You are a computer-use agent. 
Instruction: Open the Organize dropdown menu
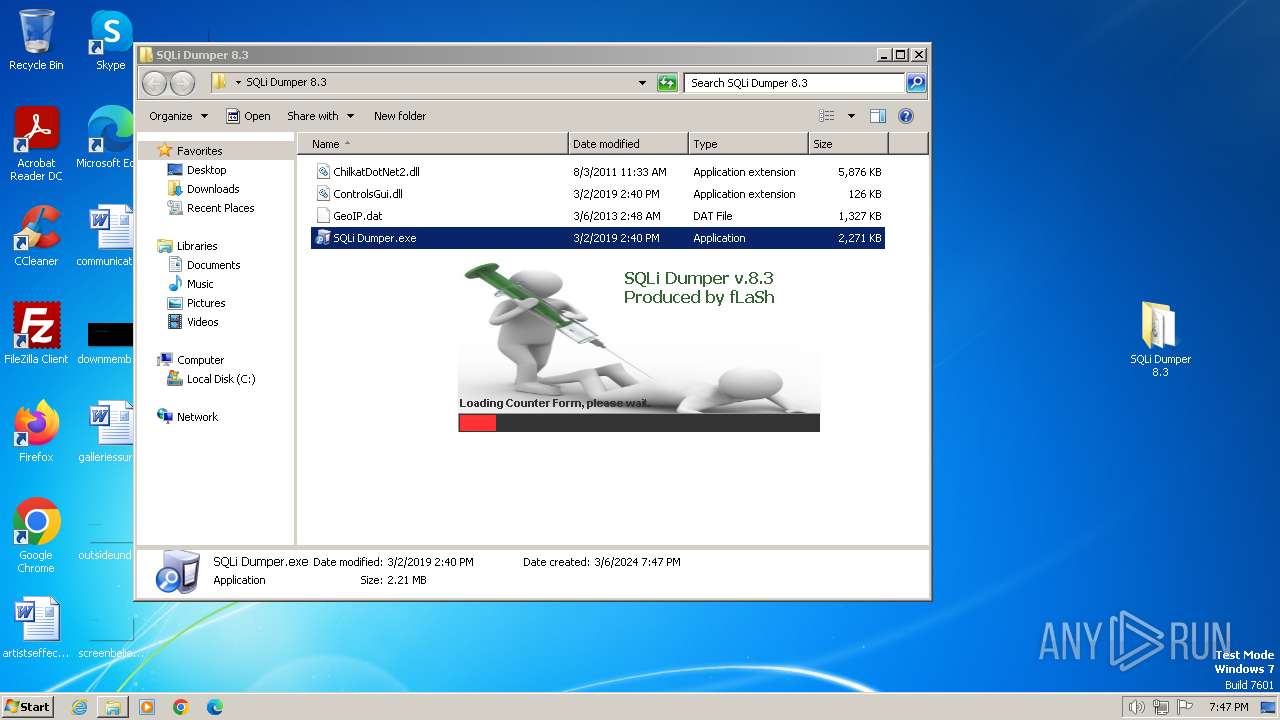click(178, 116)
